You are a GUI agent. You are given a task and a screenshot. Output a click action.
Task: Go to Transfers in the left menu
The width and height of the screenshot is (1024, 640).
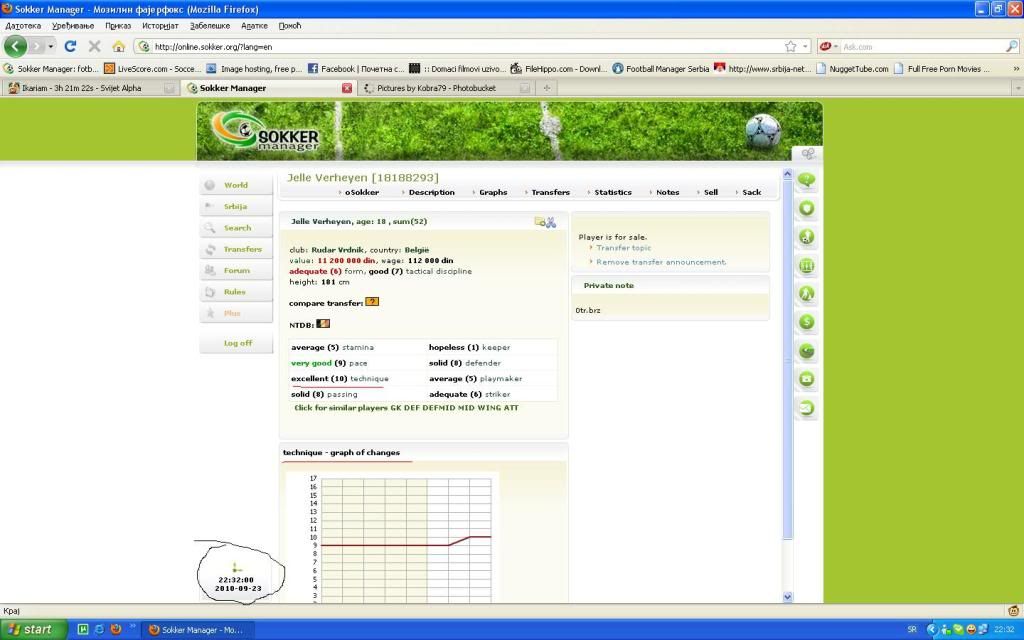click(236, 249)
